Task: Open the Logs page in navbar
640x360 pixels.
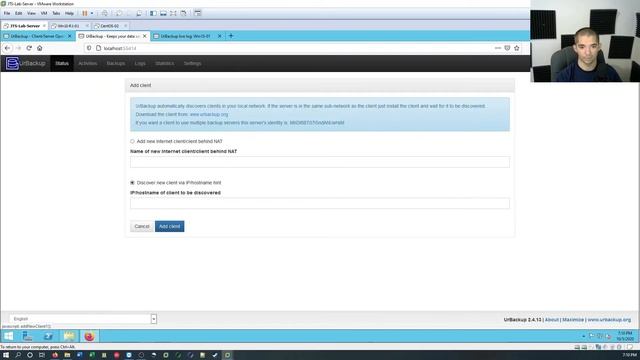Action: click(x=140, y=63)
